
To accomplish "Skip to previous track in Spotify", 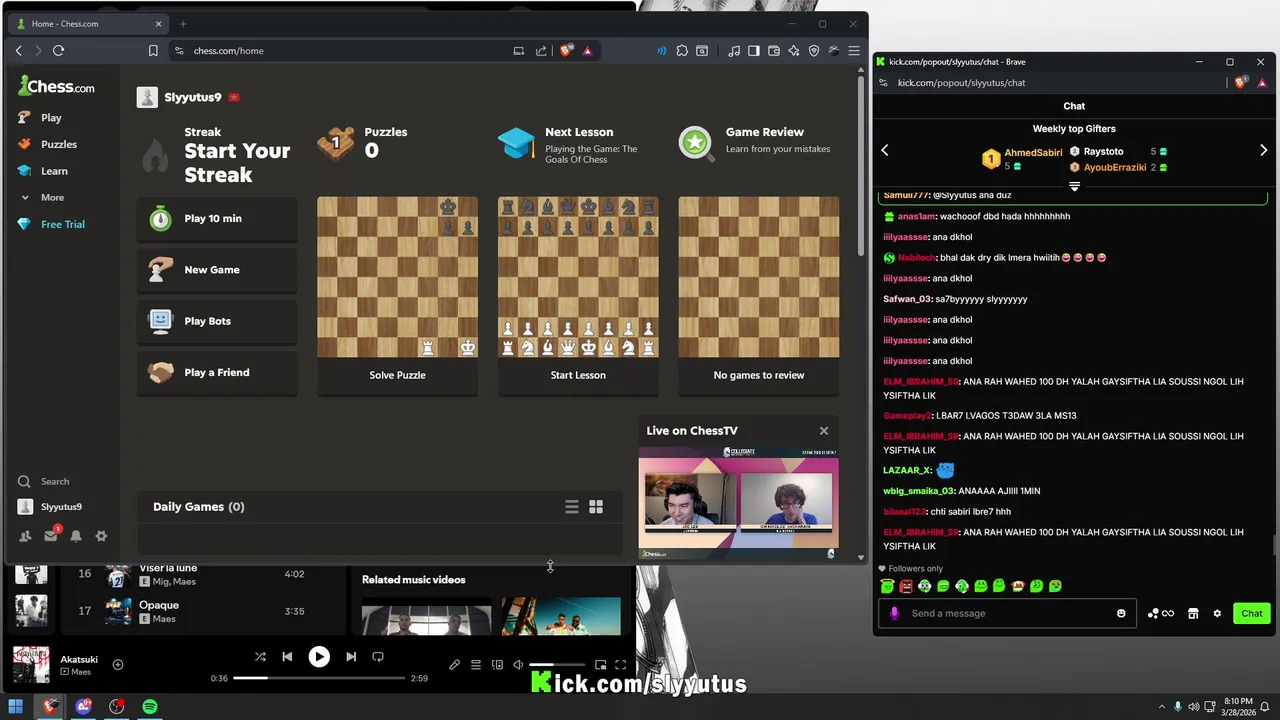I will (287, 657).
